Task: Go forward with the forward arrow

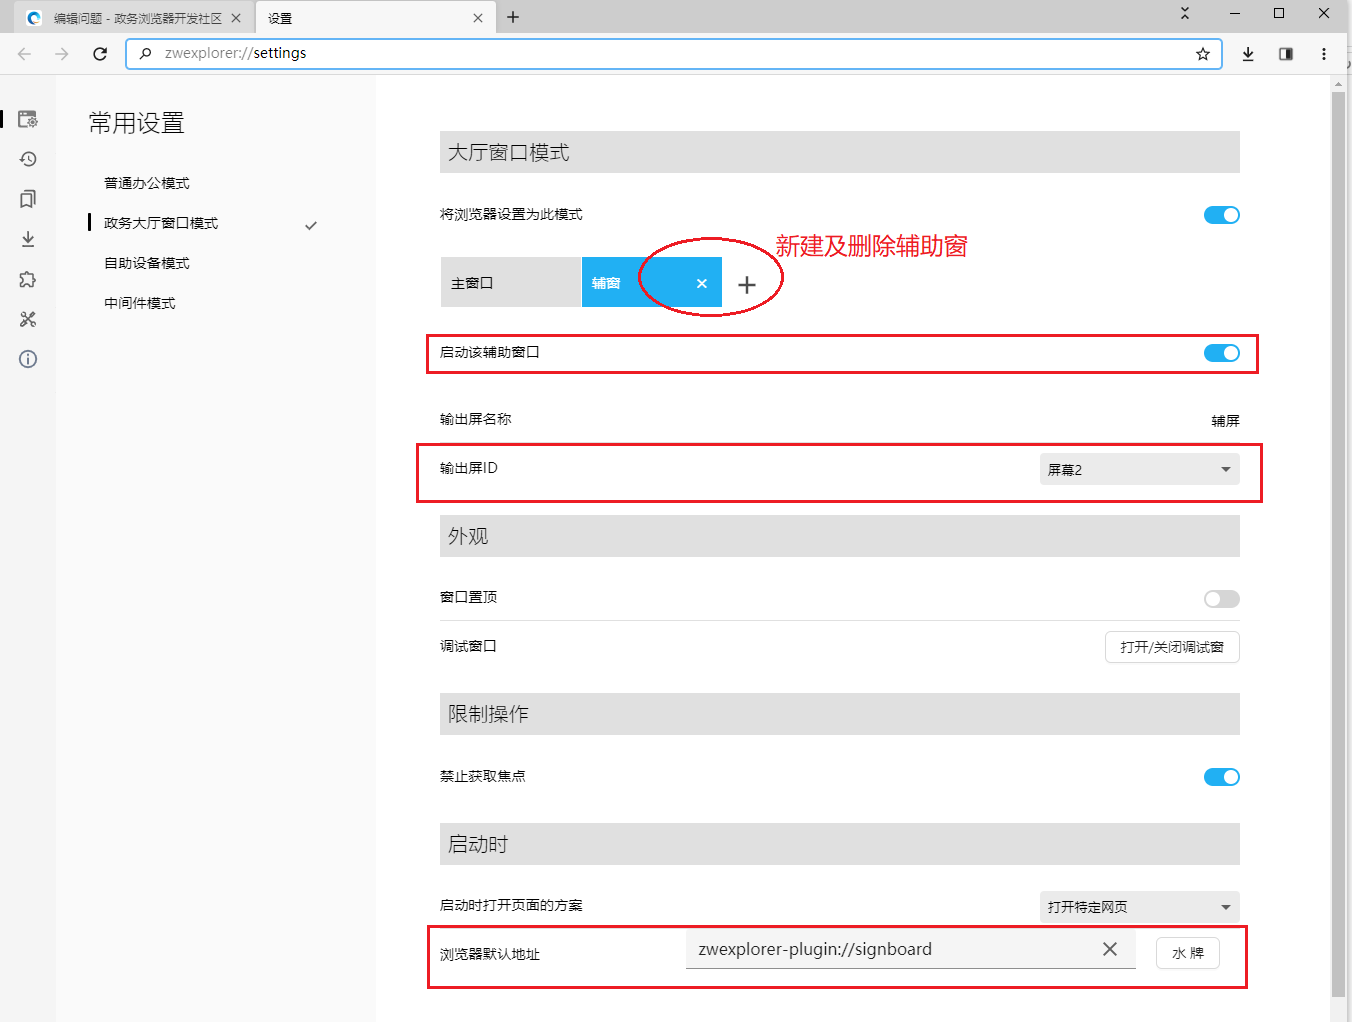Action: tap(62, 54)
